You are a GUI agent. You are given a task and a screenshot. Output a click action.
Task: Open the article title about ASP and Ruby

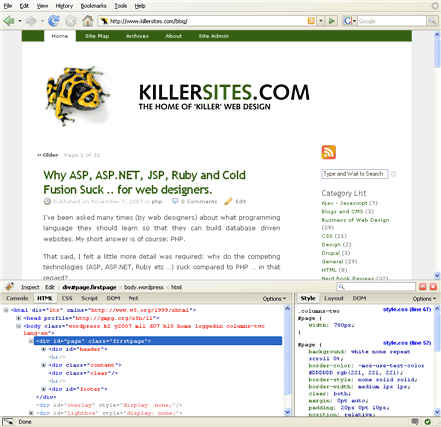tap(144, 182)
